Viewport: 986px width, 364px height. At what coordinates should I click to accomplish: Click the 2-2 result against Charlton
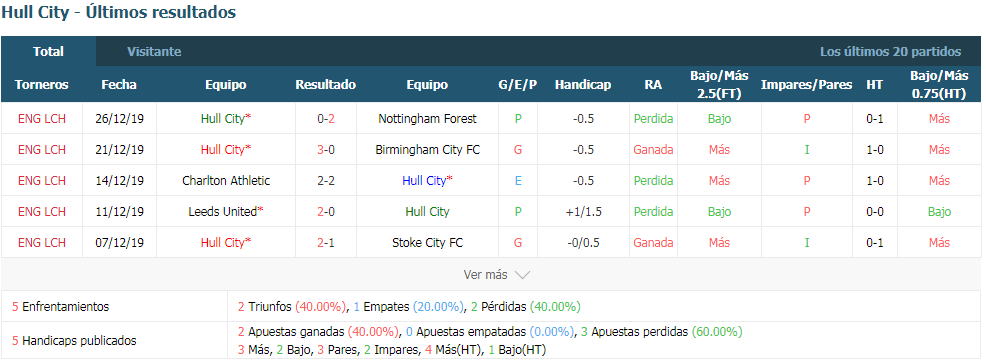326,180
